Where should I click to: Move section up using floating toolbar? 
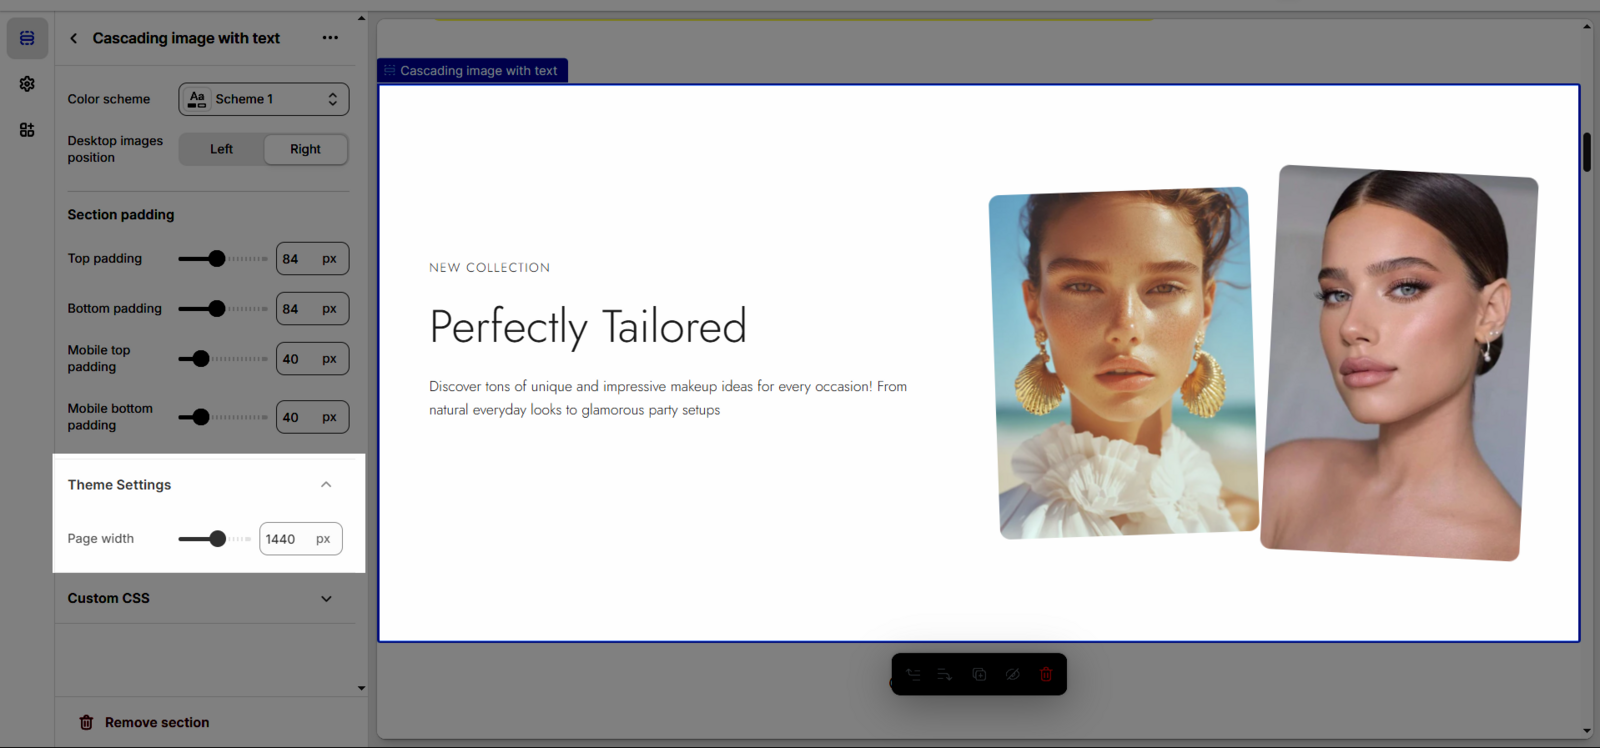pyautogui.click(x=913, y=675)
